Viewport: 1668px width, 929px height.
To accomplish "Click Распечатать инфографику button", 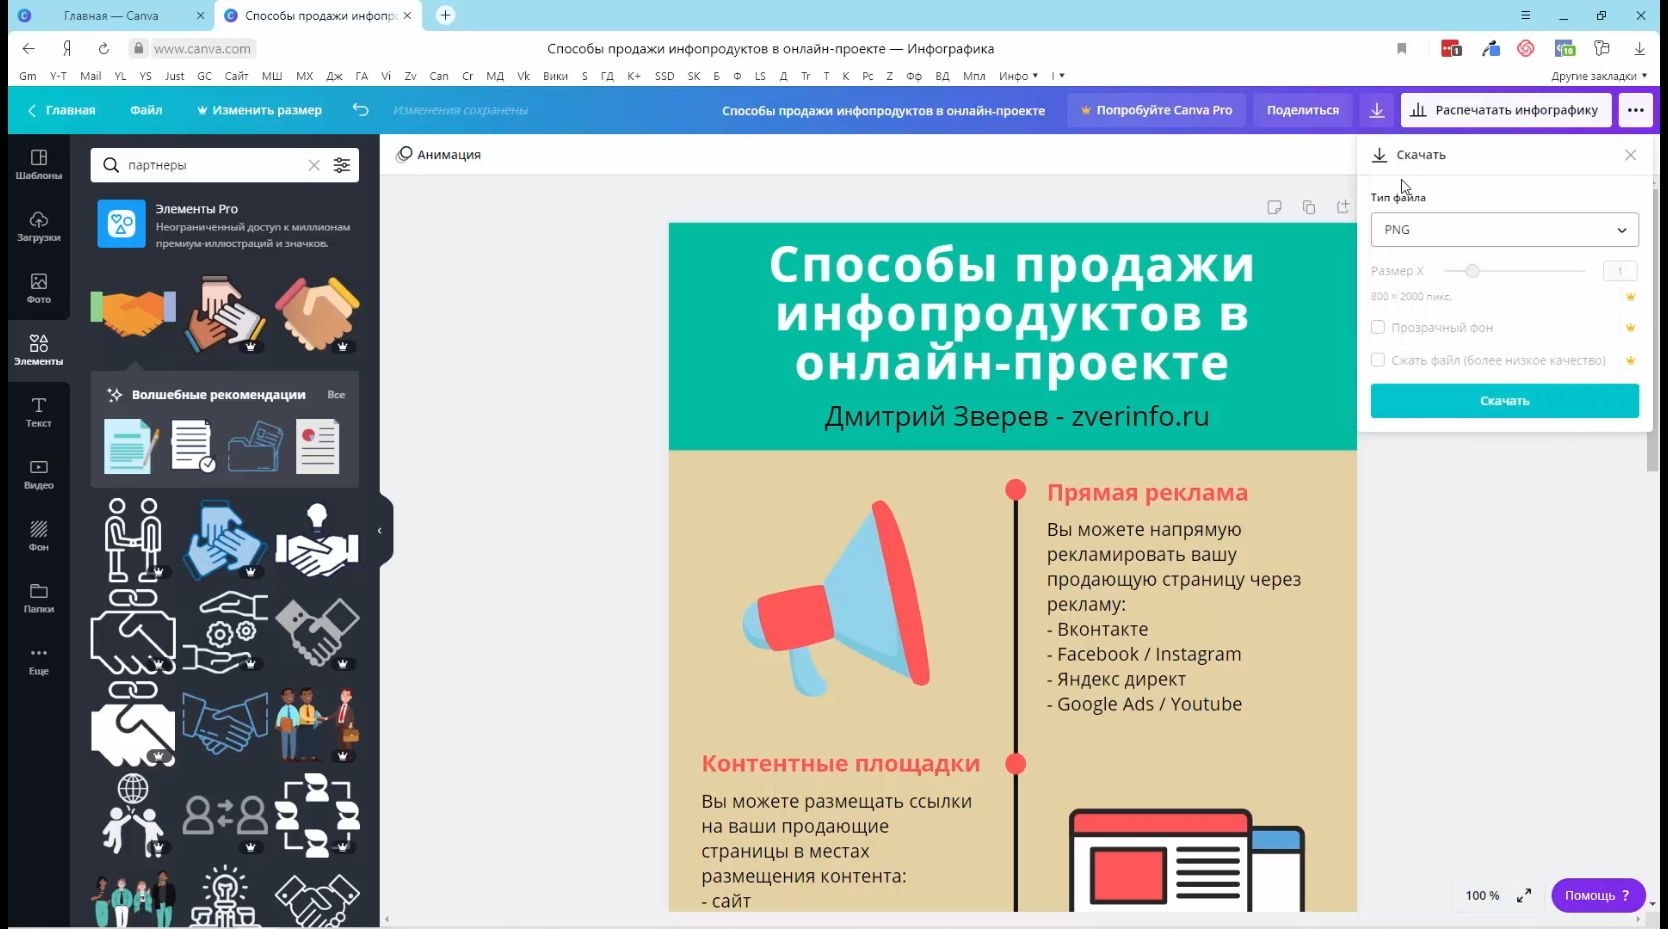I will coord(1506,110).
